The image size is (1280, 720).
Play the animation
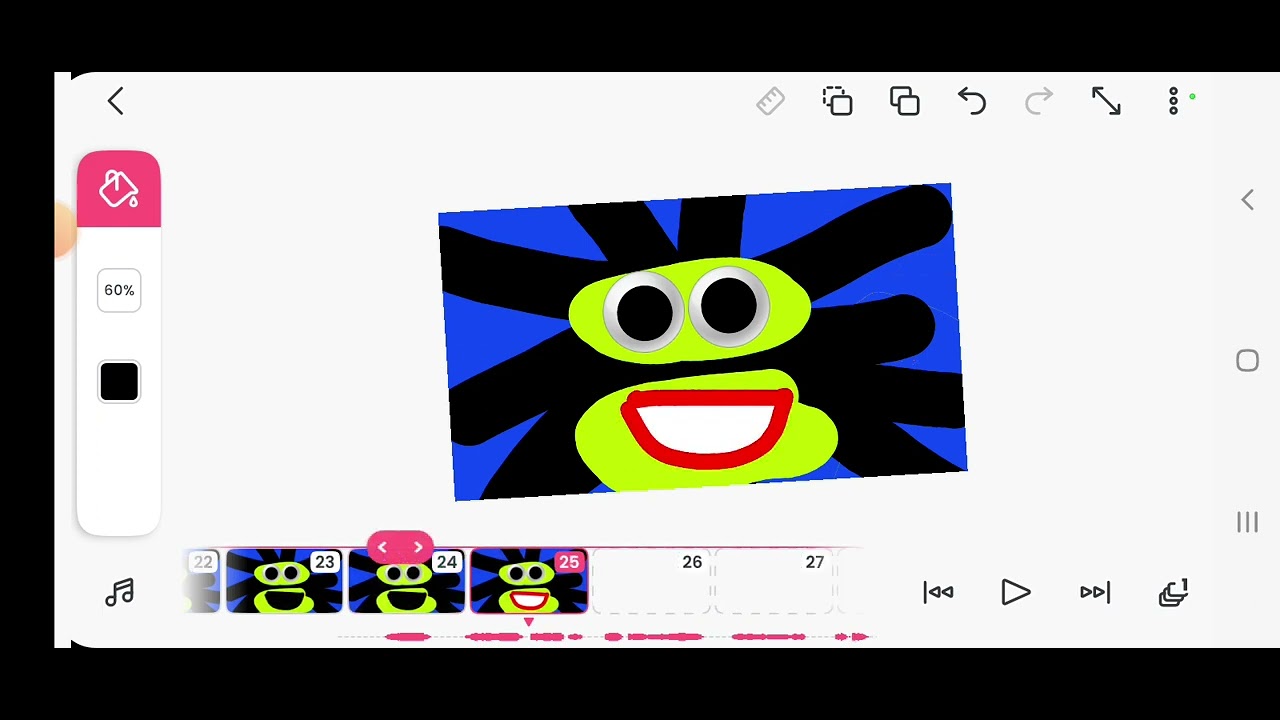[1015, 593]
